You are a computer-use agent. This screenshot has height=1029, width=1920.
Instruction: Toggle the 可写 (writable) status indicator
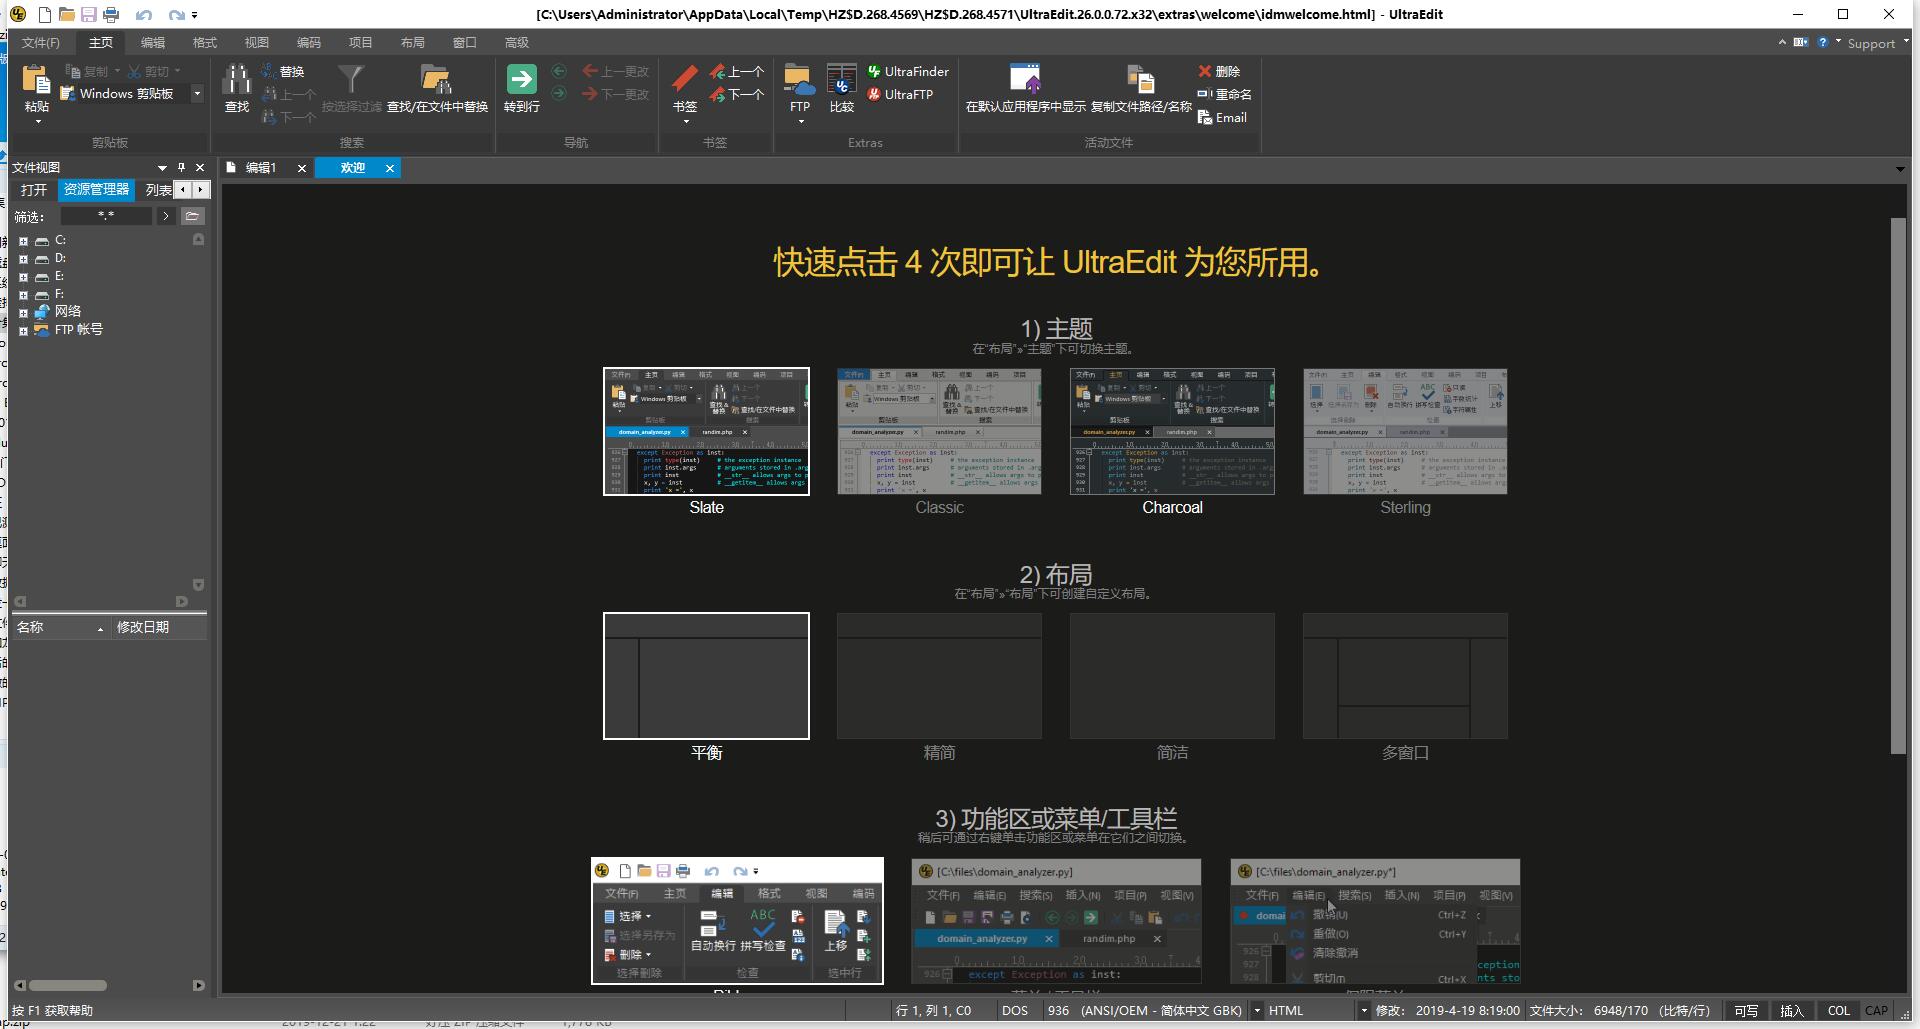[1746, 1011]
